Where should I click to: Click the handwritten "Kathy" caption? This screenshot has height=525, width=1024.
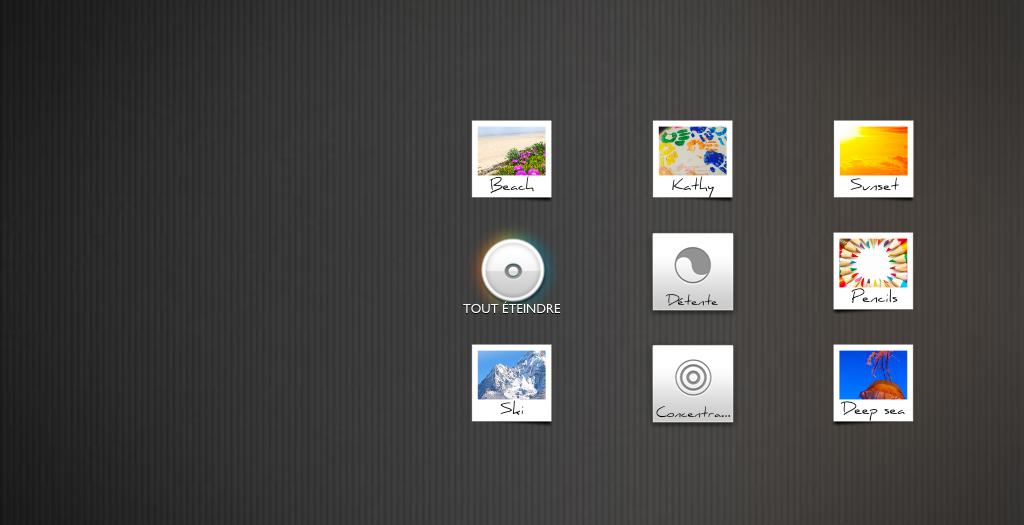(x=692, y=186)
